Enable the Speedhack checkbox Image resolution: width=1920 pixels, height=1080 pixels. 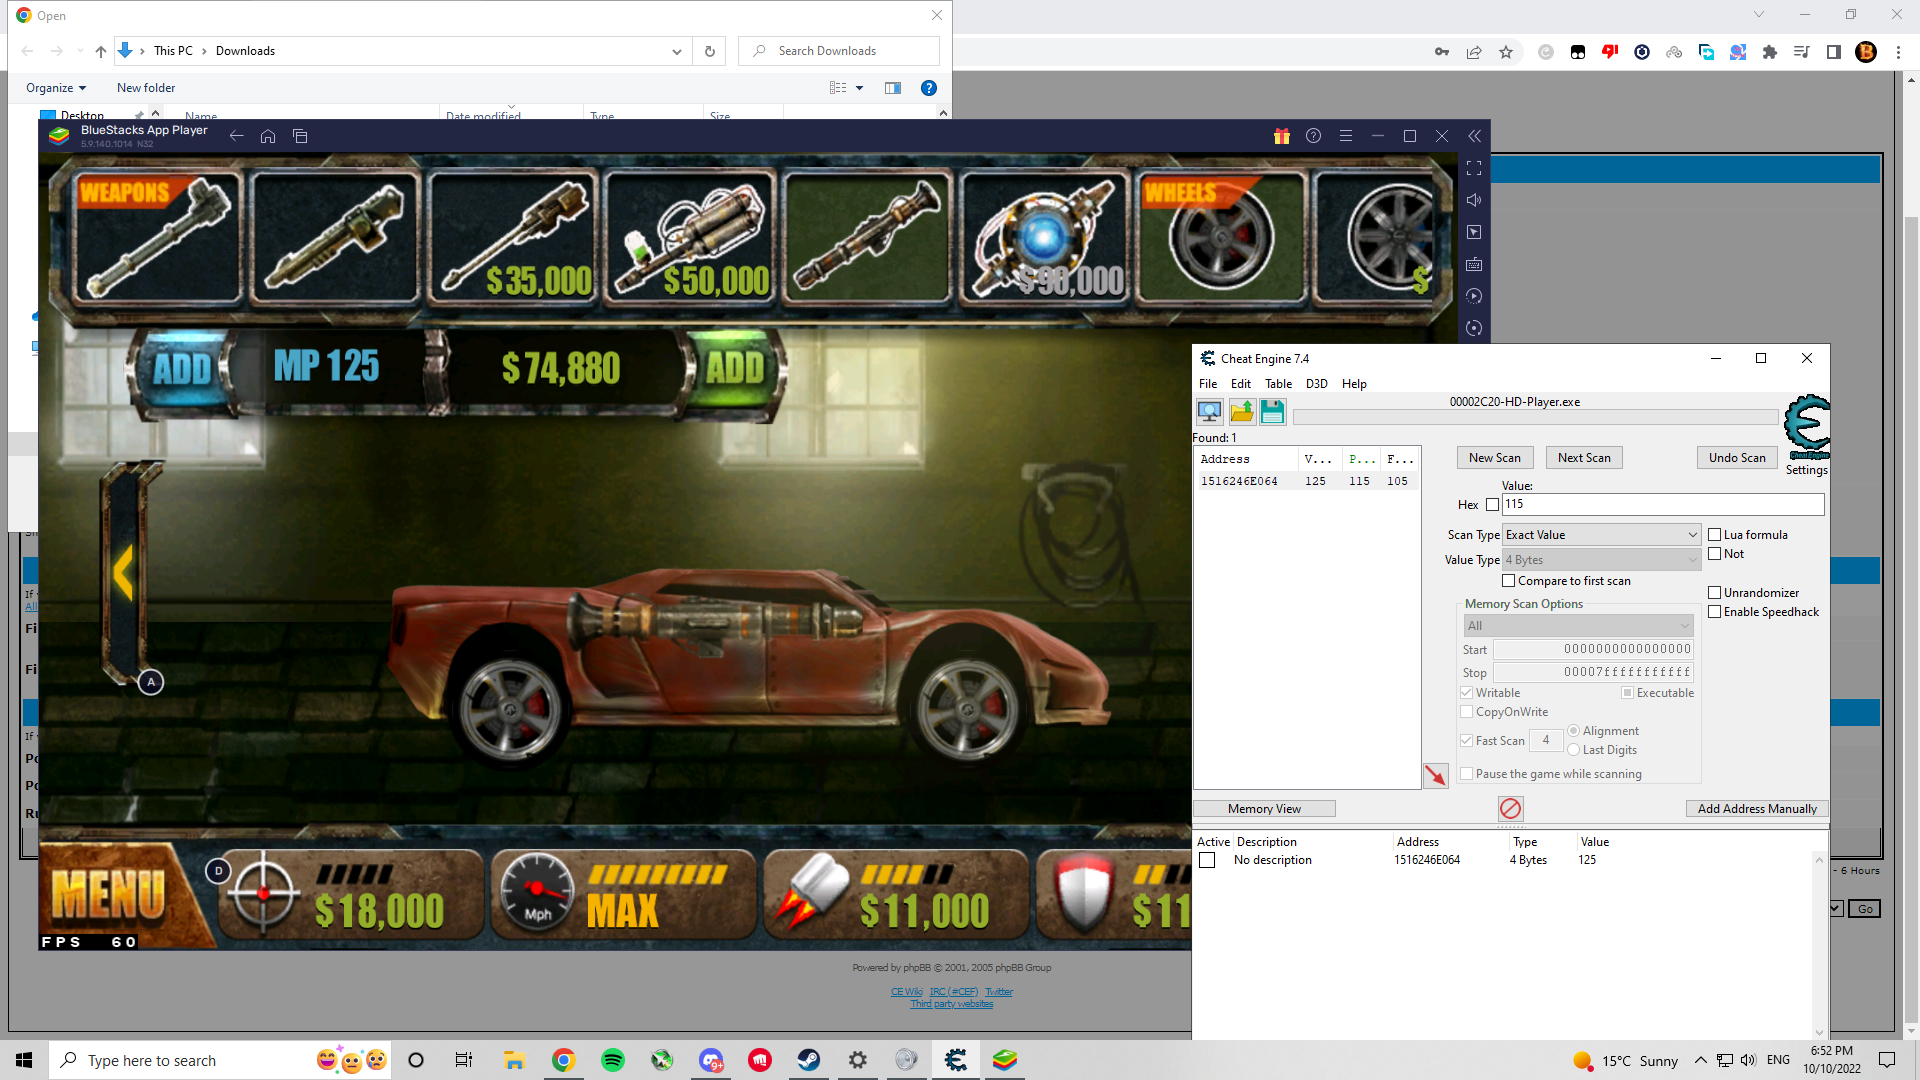tap(1716, 611)
